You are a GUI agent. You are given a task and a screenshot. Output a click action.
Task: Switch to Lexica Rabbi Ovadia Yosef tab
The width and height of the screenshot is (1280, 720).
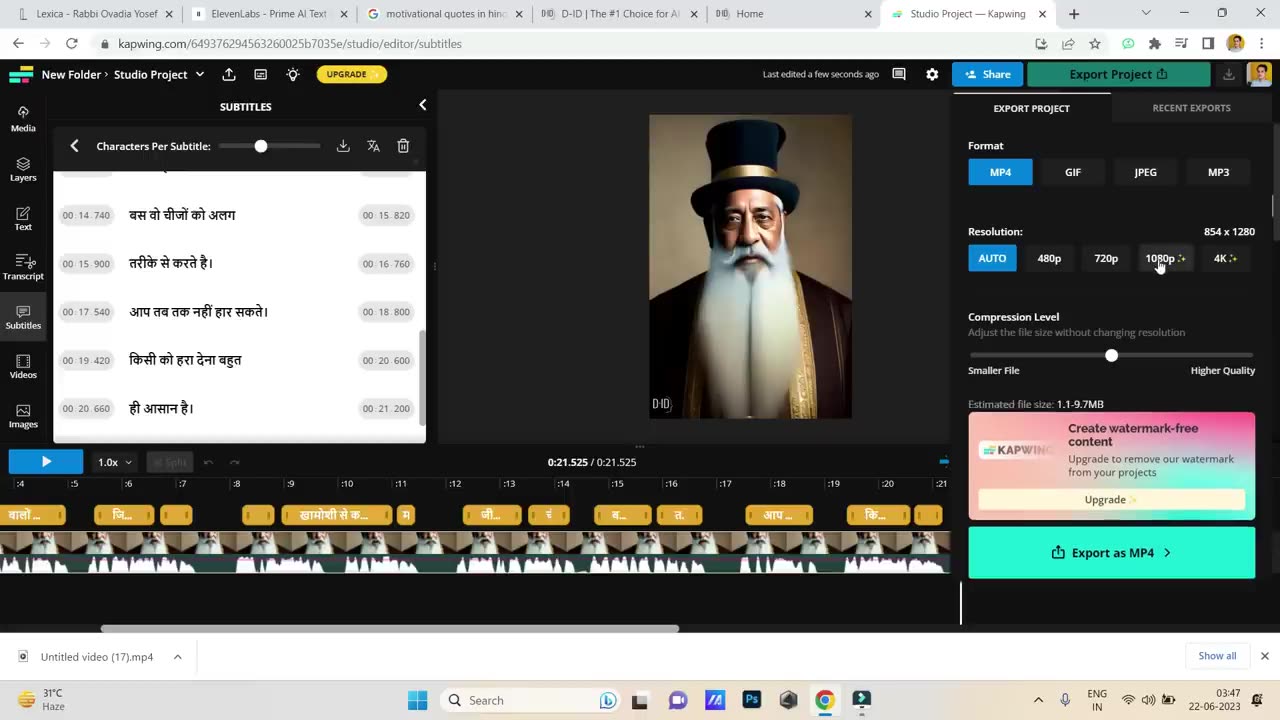pyautogui.click(x=95, y=14)
